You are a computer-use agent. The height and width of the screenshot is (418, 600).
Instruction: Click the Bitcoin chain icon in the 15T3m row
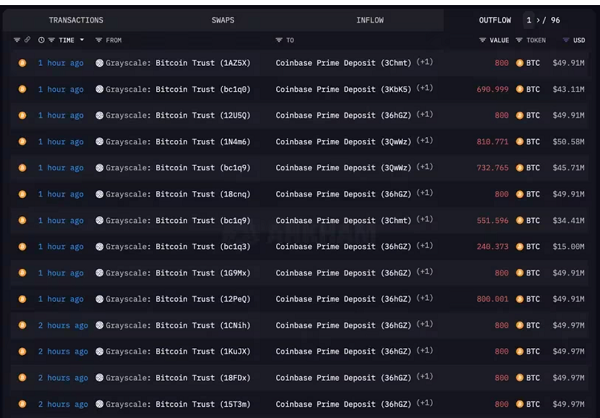[22, 404]
